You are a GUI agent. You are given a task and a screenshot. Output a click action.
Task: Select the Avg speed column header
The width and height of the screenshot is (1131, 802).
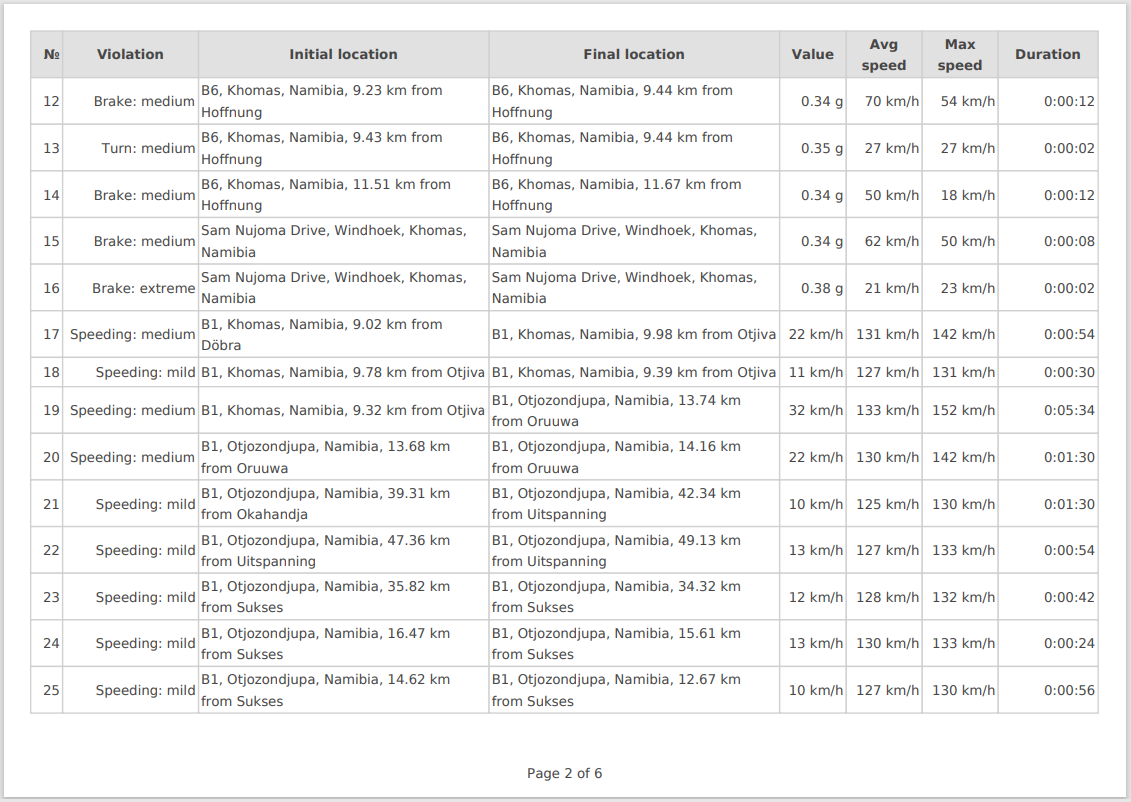(x=883, y=55)
